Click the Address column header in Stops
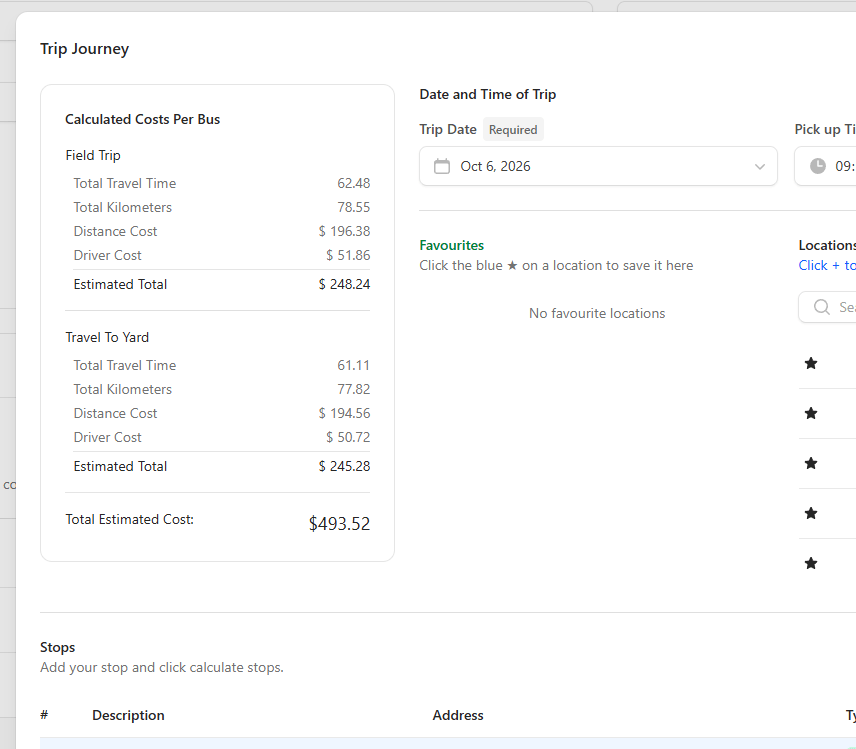The width and height of the screenshot is (856, 749). tap(458, 715)
